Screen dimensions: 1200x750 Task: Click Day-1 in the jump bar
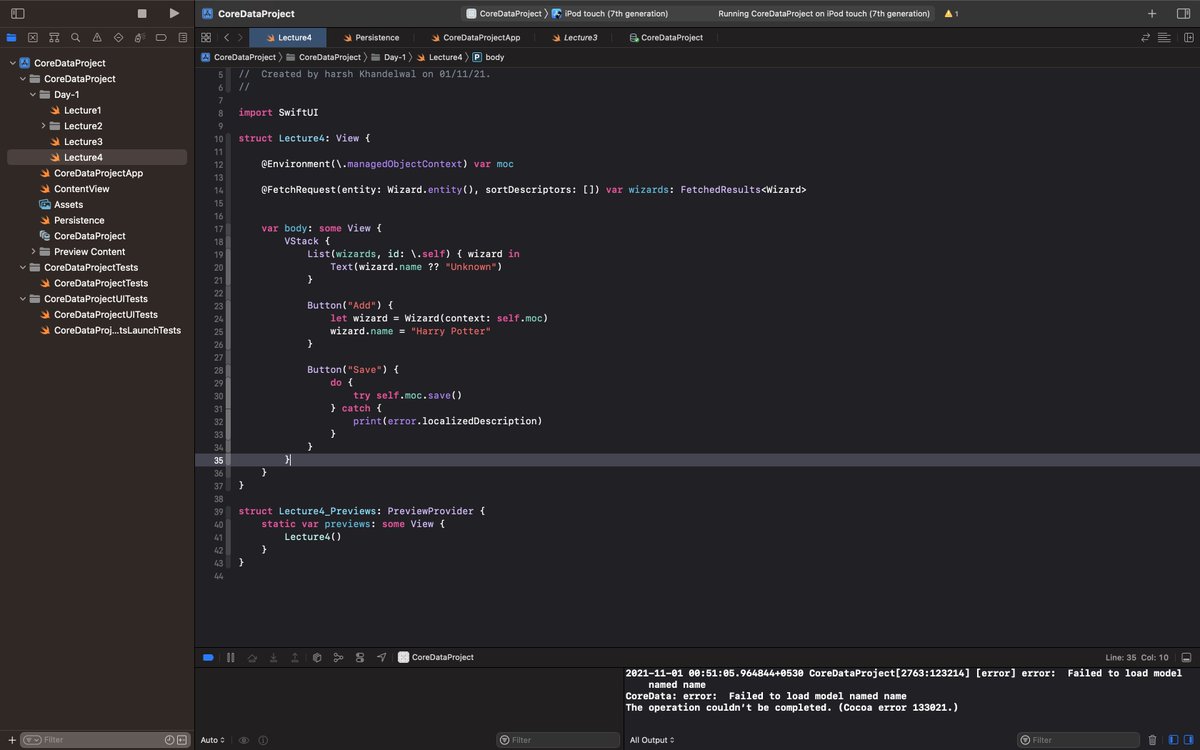(391, 57)
